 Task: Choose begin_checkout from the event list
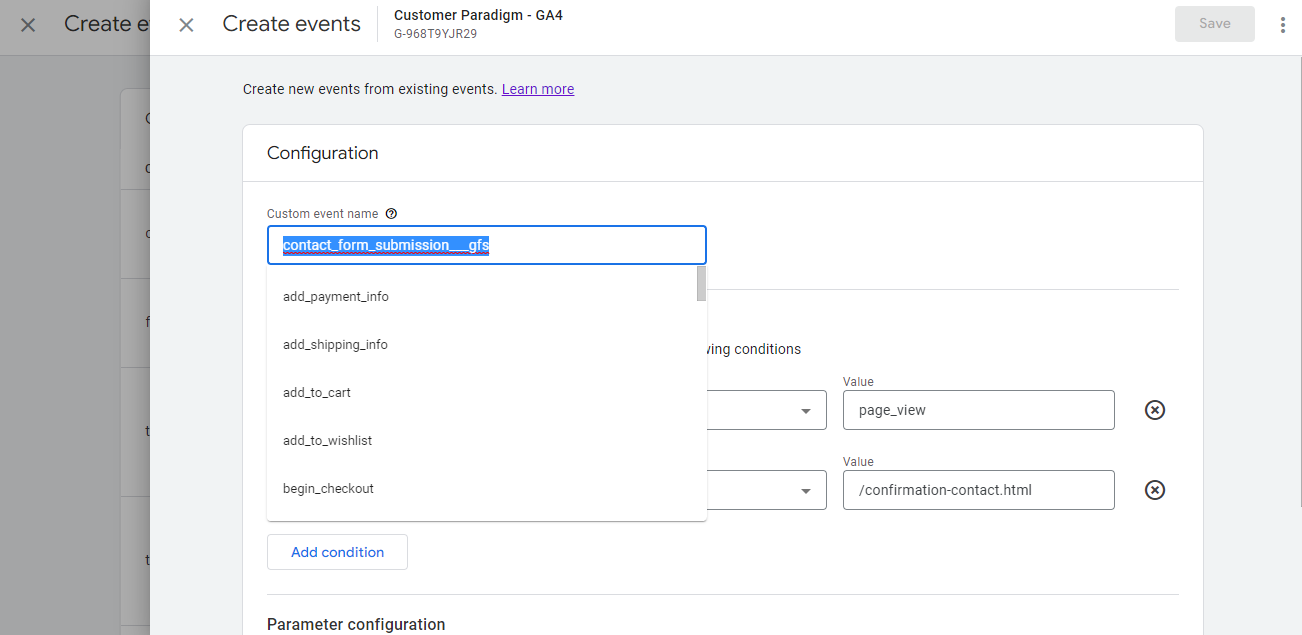click(328, 489)
